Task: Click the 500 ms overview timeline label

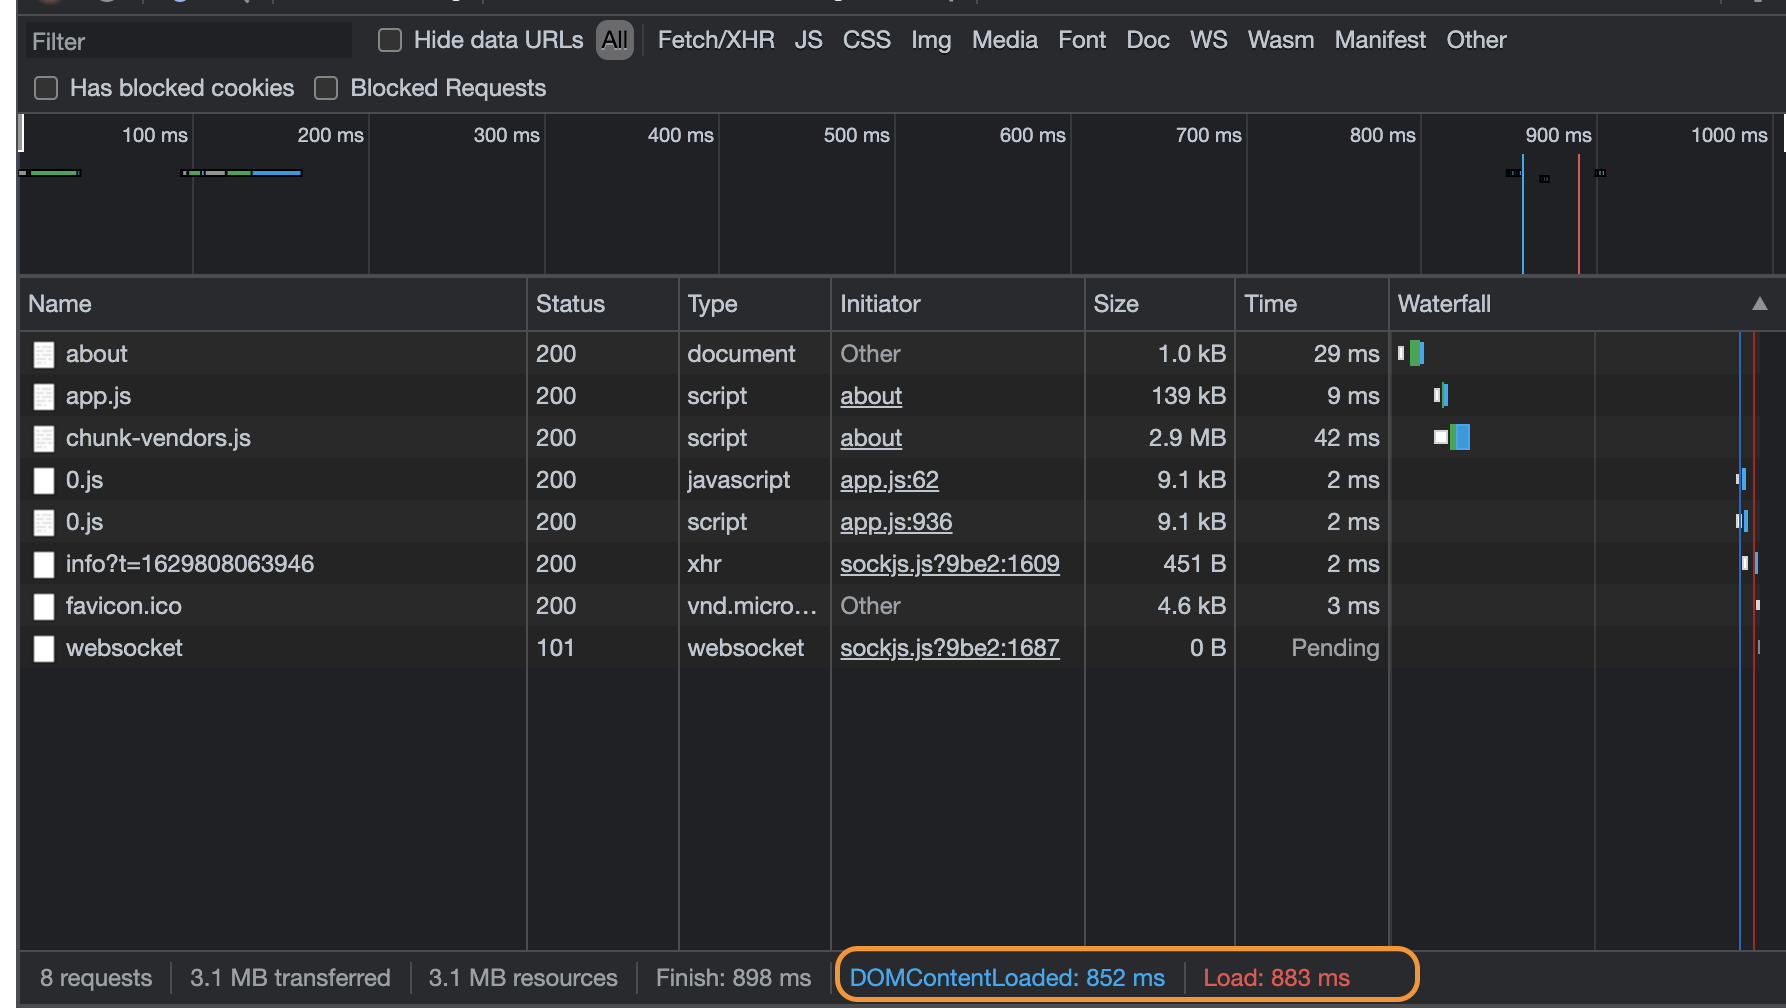Action: pyautogui.click(x=856, y=135)
